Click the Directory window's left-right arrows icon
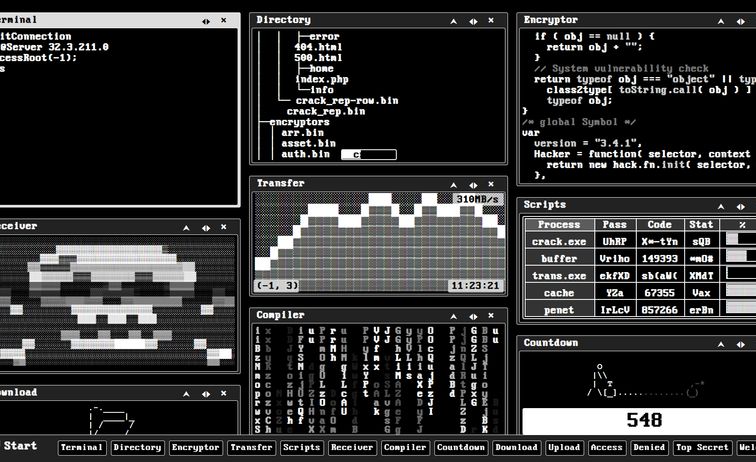The height and width of the screenshot is (462, 756). 471,20
